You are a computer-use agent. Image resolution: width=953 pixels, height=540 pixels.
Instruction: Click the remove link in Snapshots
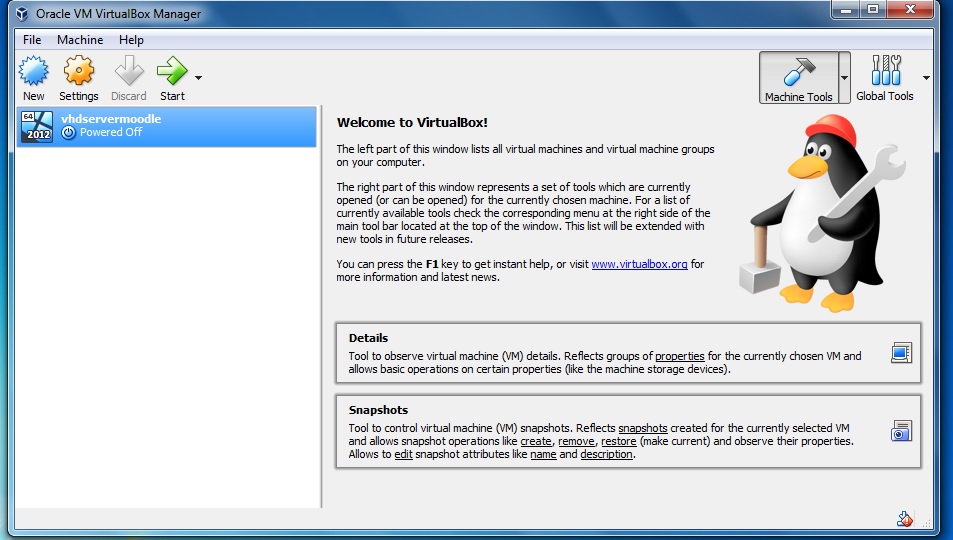click(x=576, y=441)
